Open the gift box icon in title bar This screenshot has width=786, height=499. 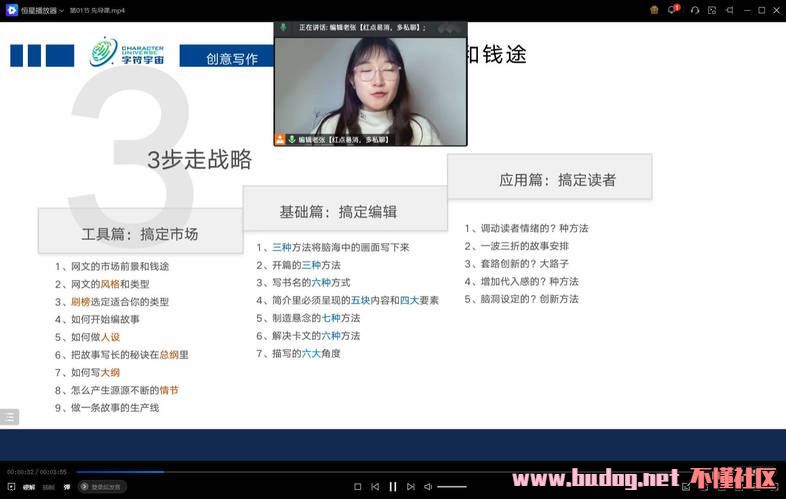(x=654, y=10)
